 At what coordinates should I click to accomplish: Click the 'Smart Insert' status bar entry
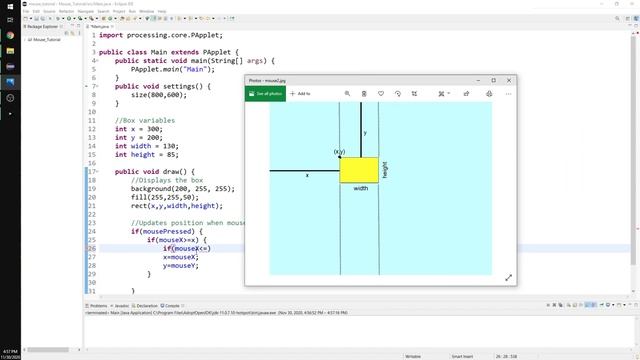coord(462,356)
